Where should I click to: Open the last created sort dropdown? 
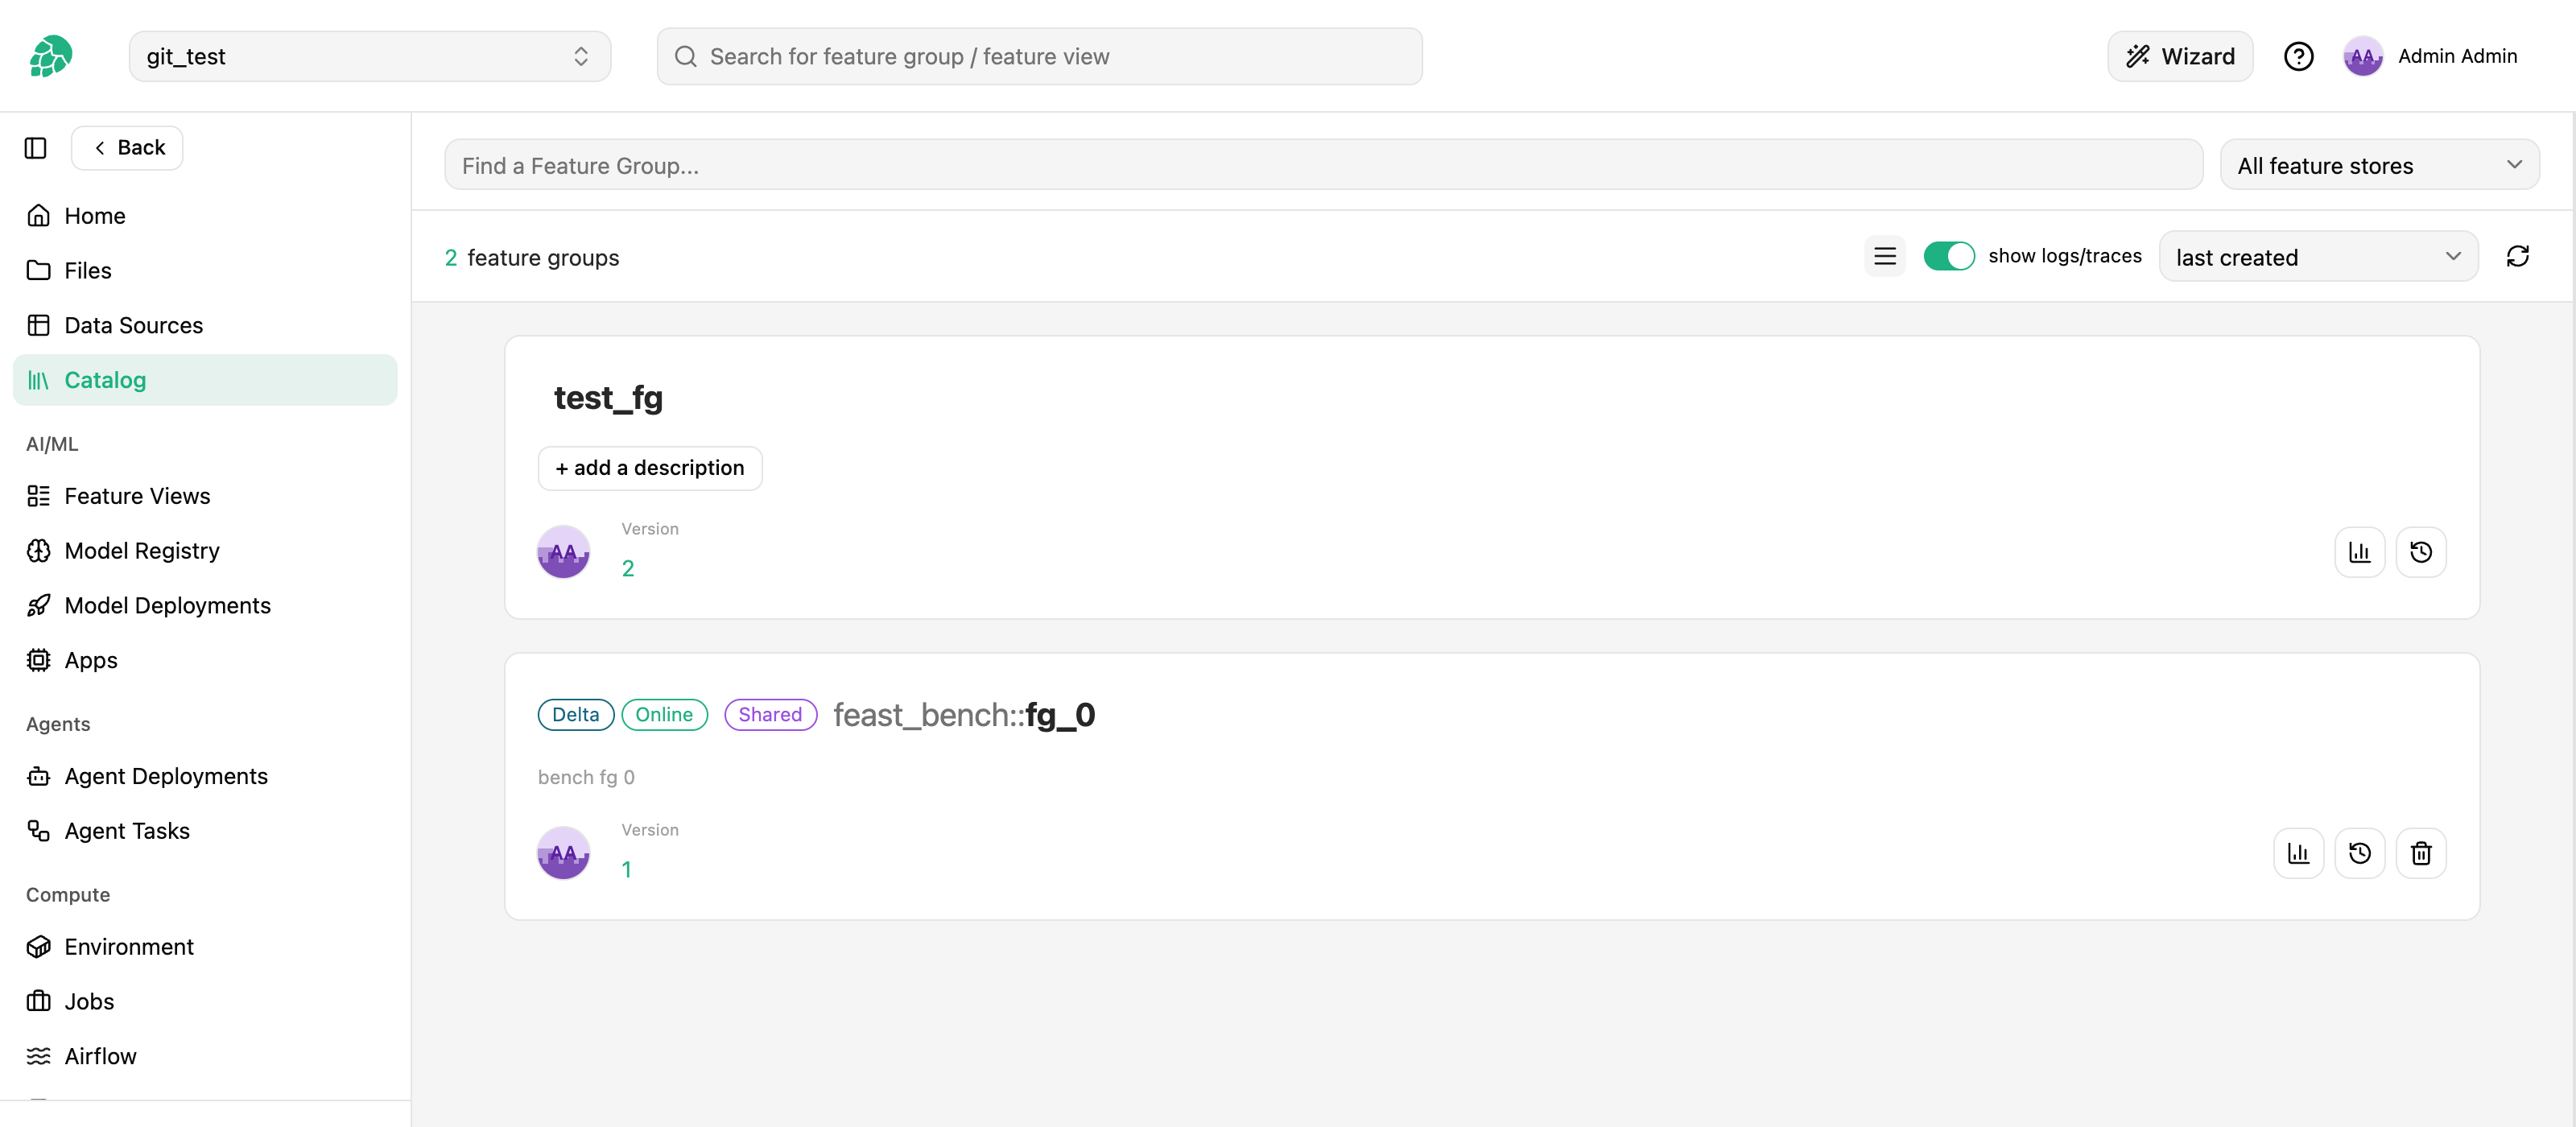click(2318, 257)
